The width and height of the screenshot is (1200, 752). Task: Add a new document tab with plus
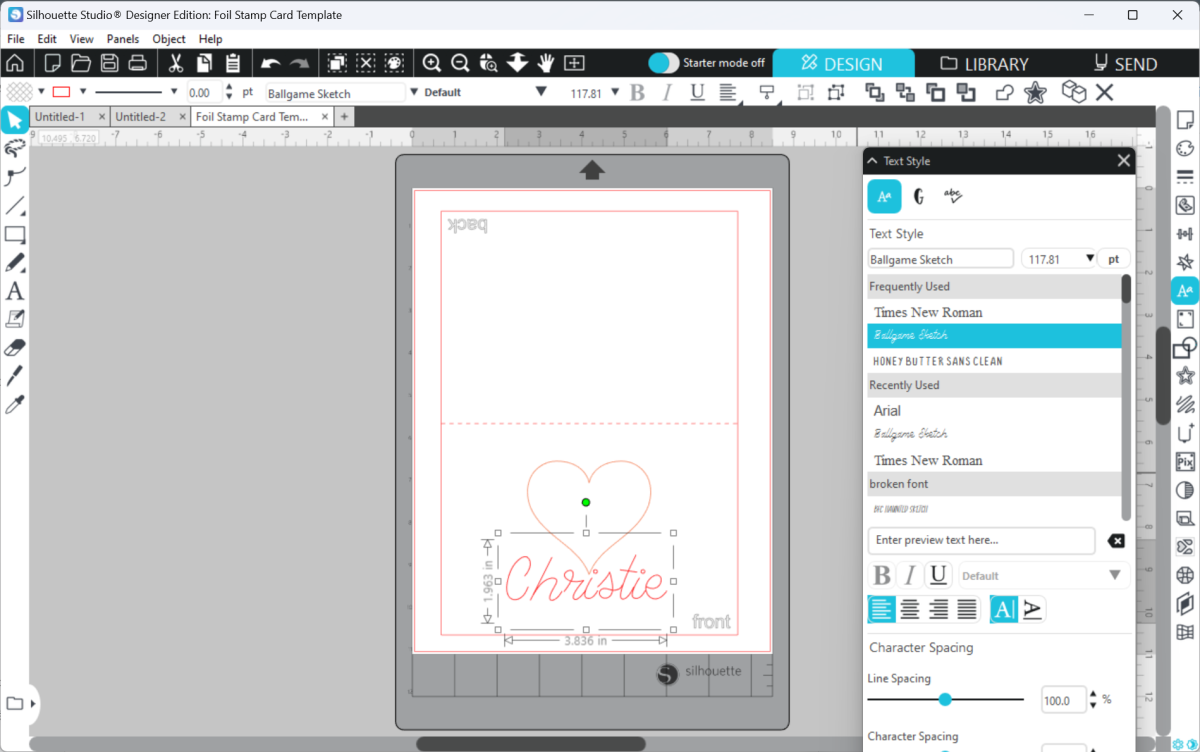pyautogui.click(x=344, y=116)
